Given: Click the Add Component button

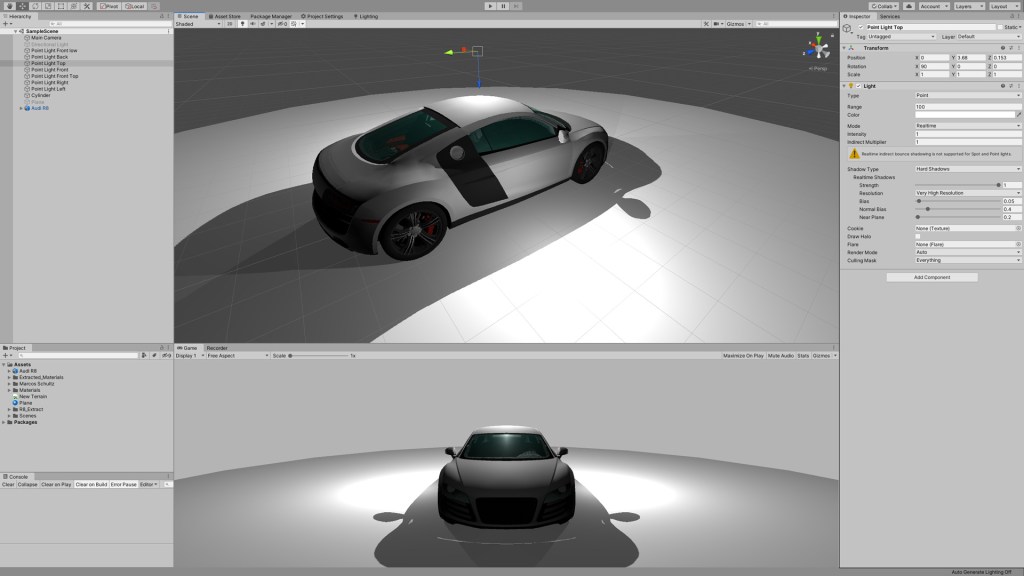Looking at the screenshot, I should (931, 277).
